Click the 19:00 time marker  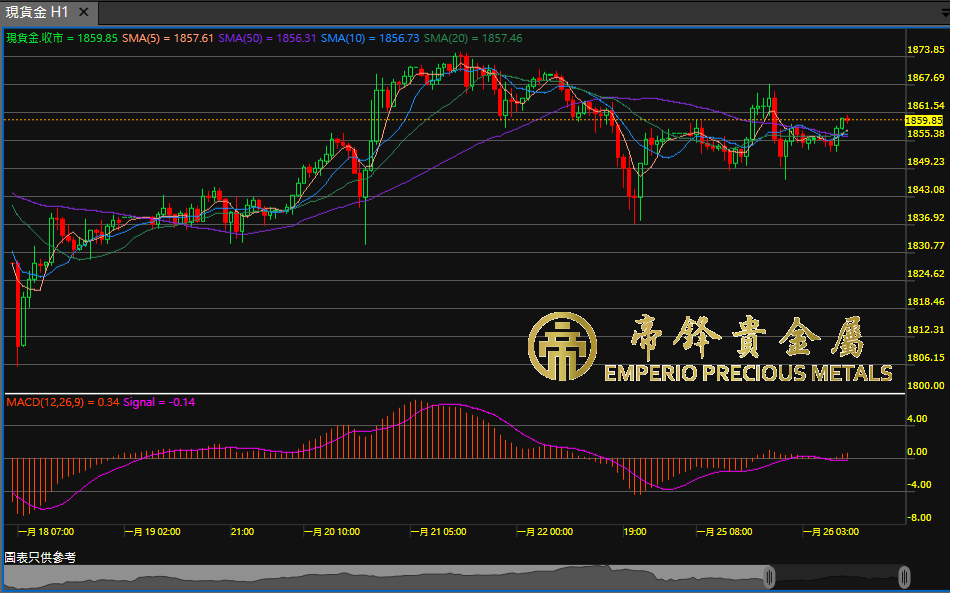point(635,532)
